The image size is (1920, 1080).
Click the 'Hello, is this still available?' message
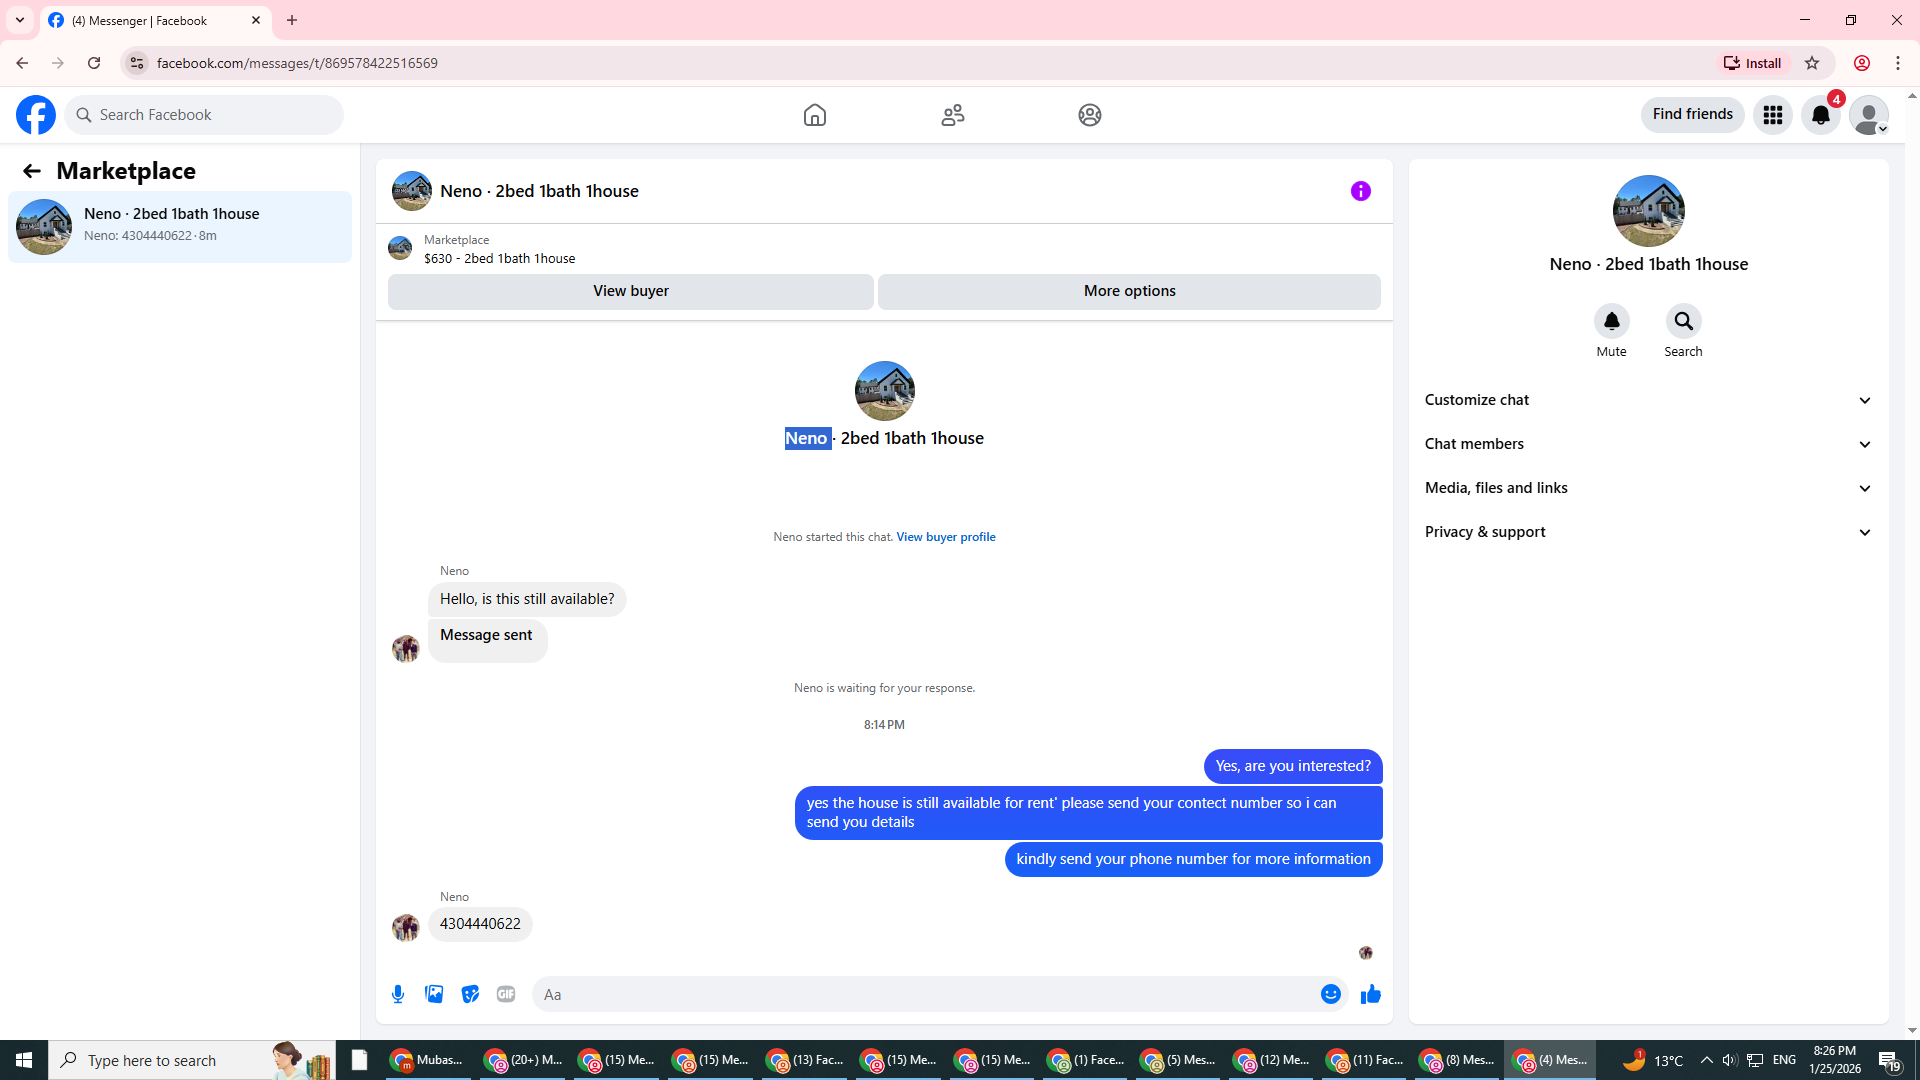pos(527,599)
